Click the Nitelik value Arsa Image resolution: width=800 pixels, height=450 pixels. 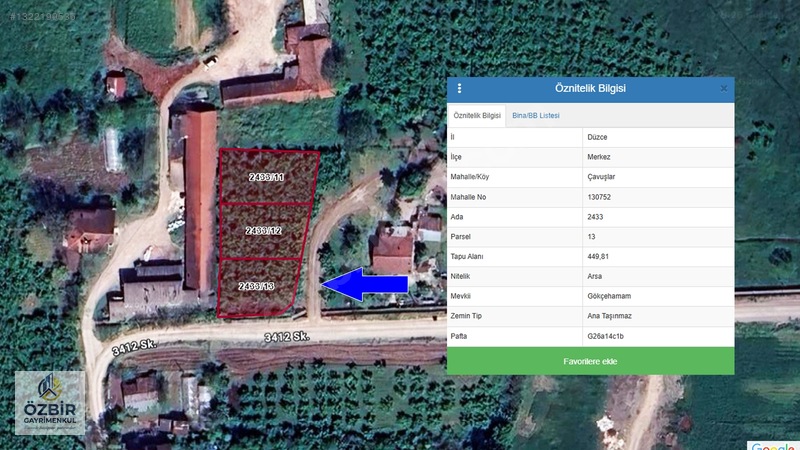(594, 277)
